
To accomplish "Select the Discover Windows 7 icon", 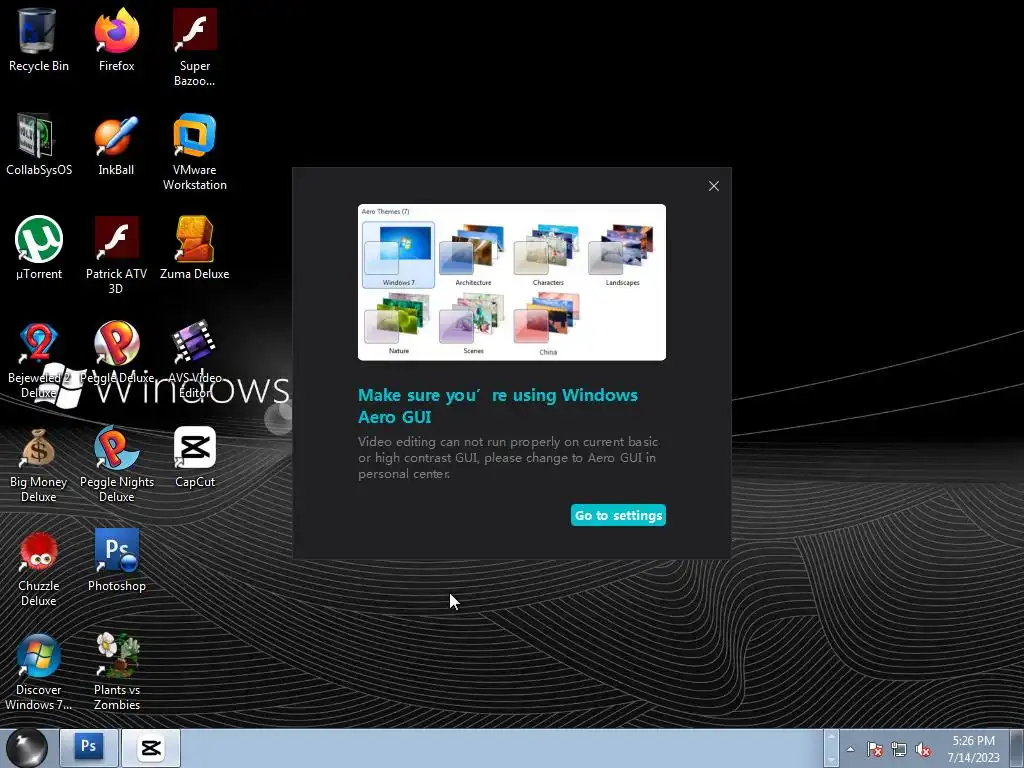I will click(x=39, y=671).
